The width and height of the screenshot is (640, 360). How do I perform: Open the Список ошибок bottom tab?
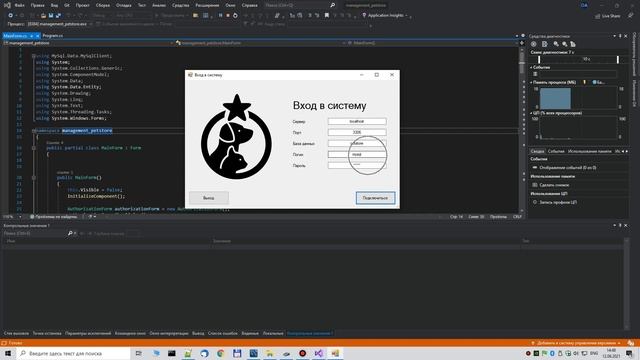[x=222, y=333]
